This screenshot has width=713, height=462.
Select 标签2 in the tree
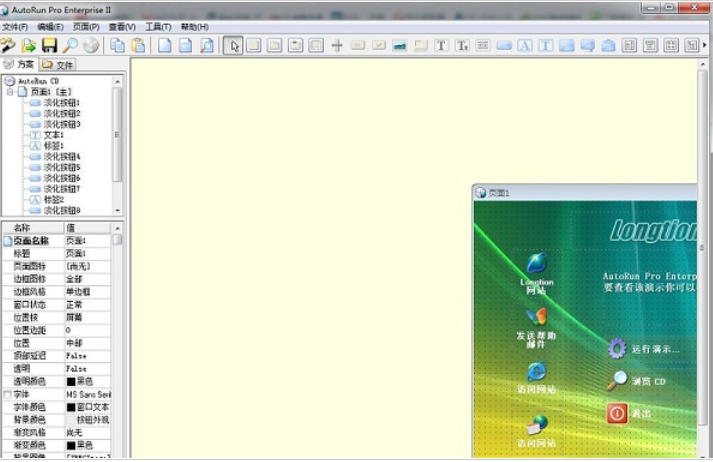54,200
